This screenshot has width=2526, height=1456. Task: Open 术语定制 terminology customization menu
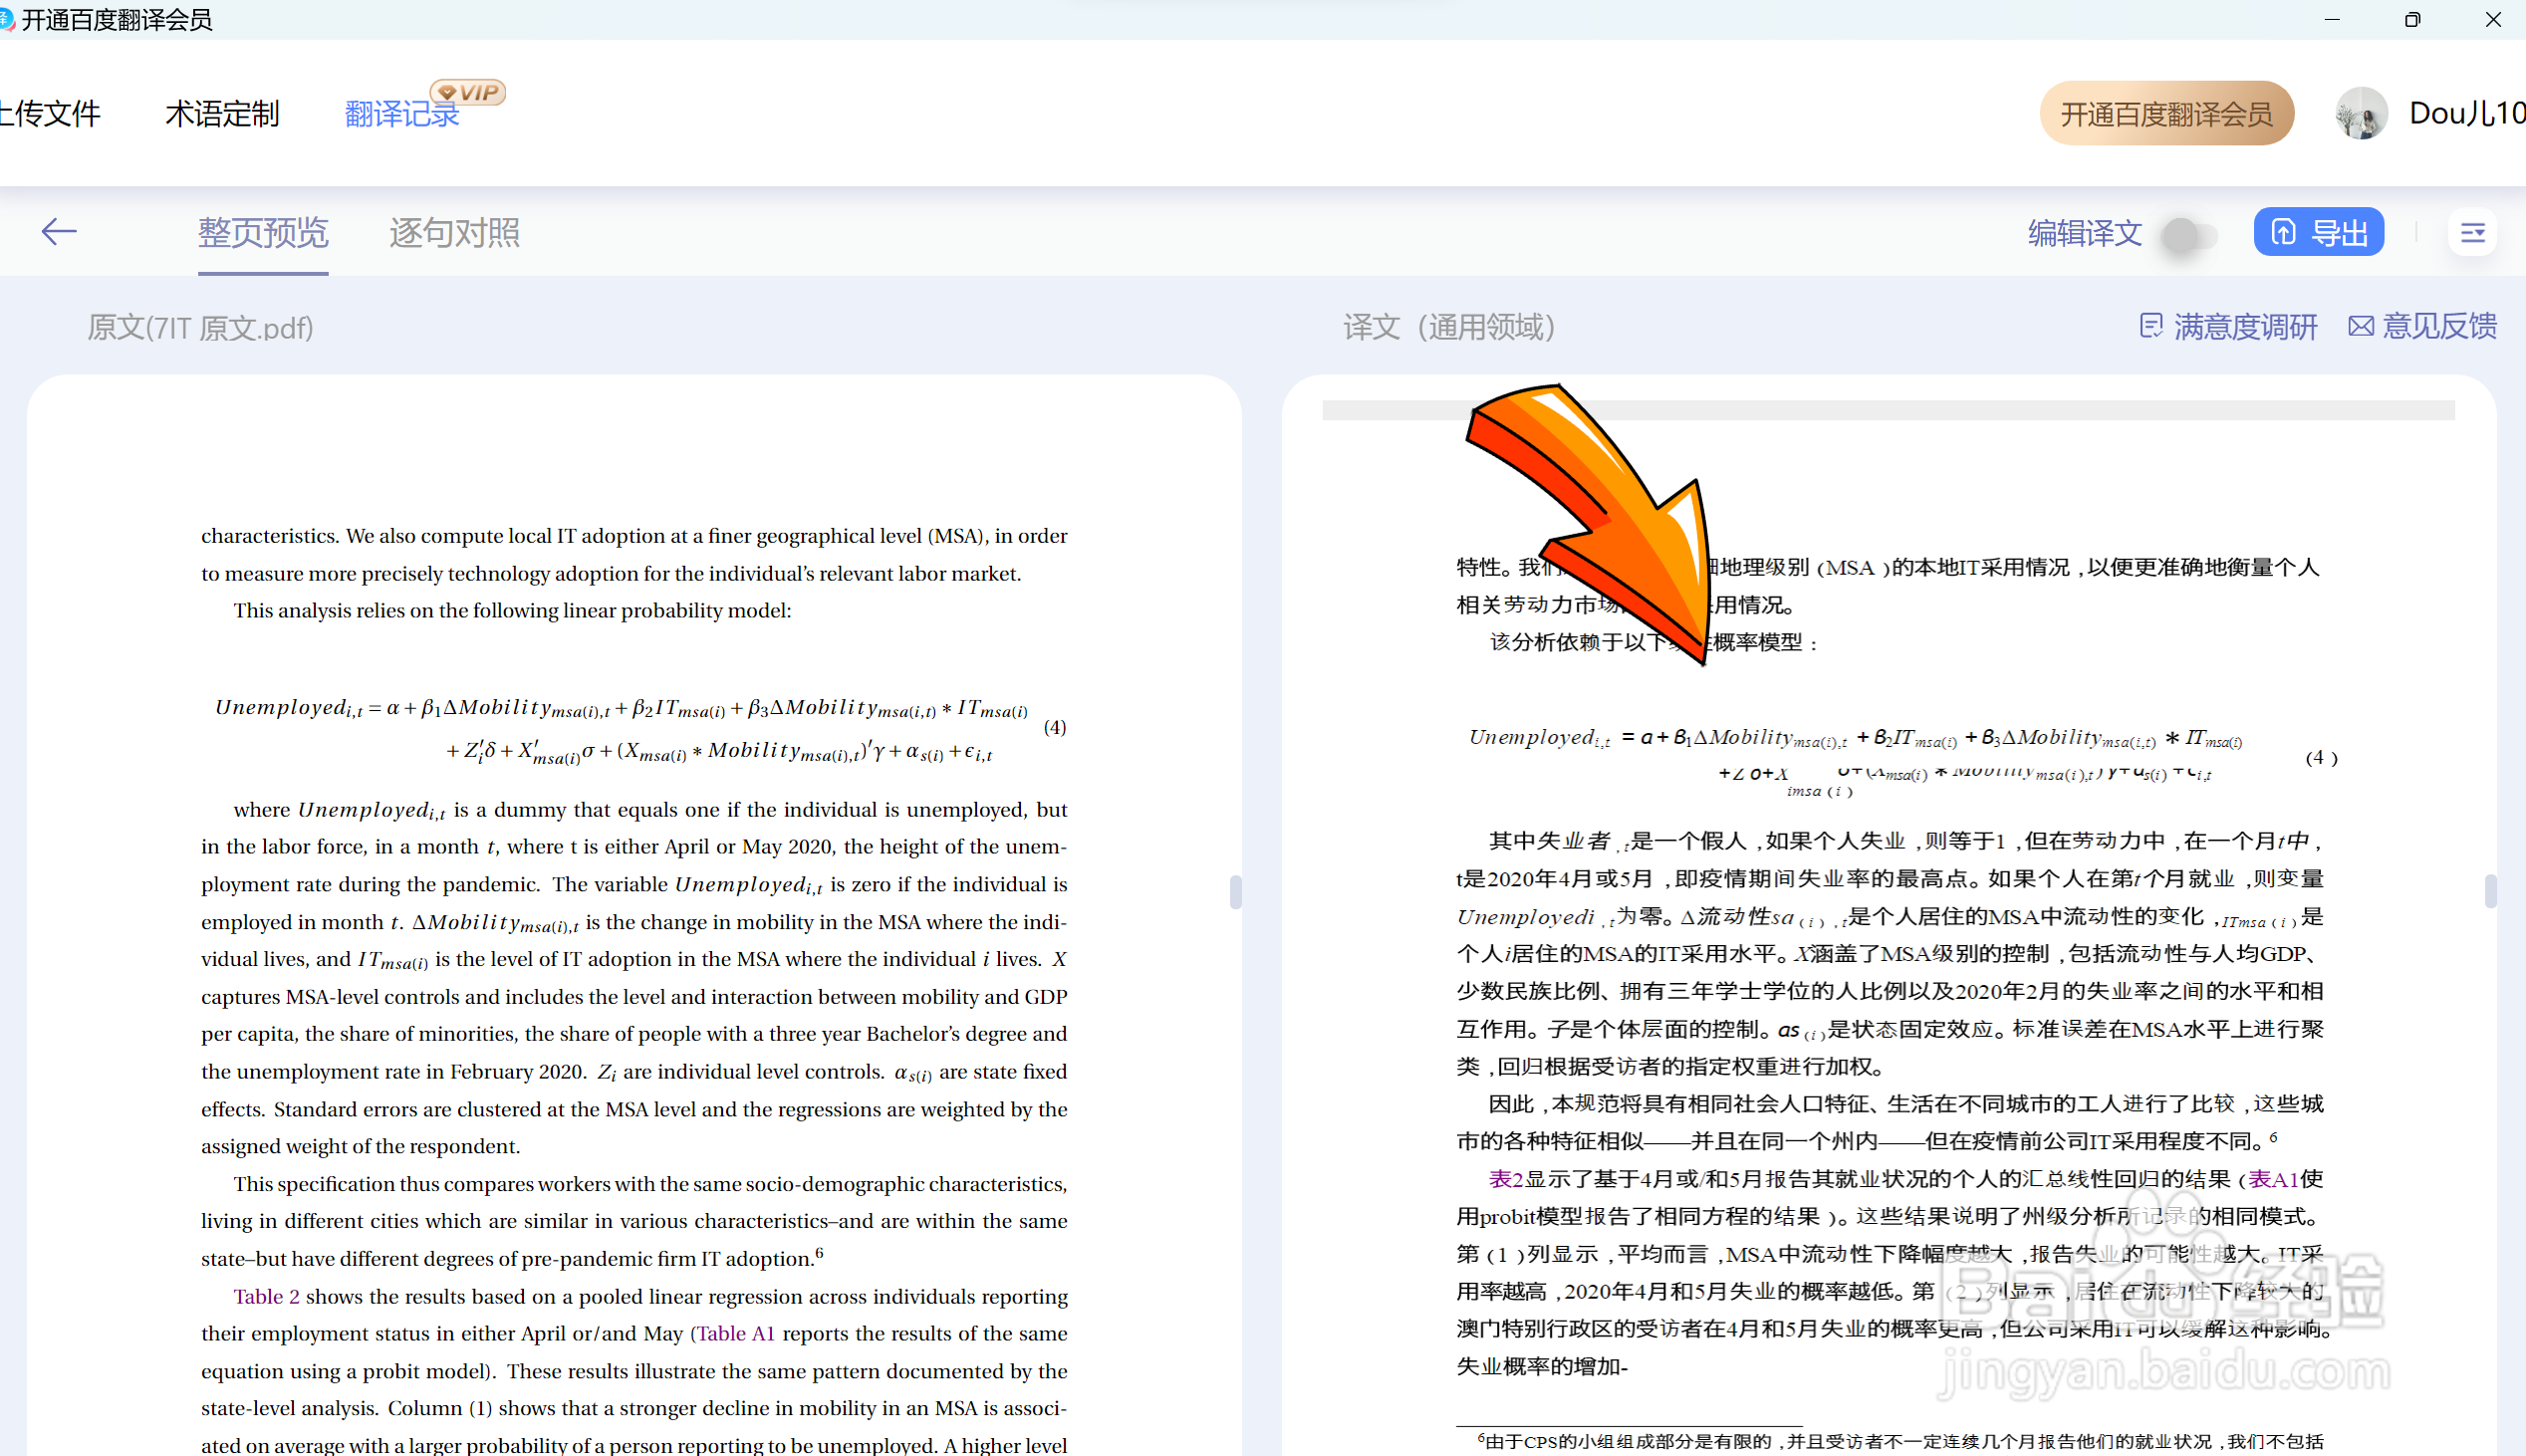(222, 114)
